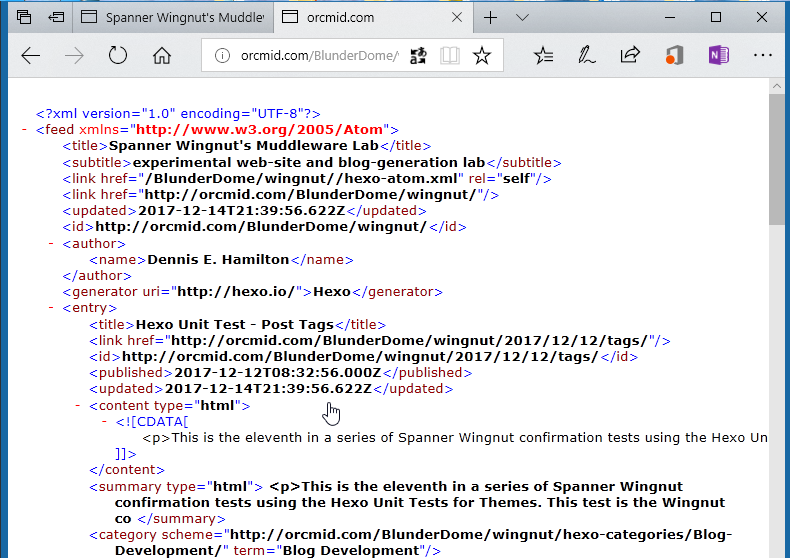Open the Favorites hub
Screen dimensions: 790x558
543,56
